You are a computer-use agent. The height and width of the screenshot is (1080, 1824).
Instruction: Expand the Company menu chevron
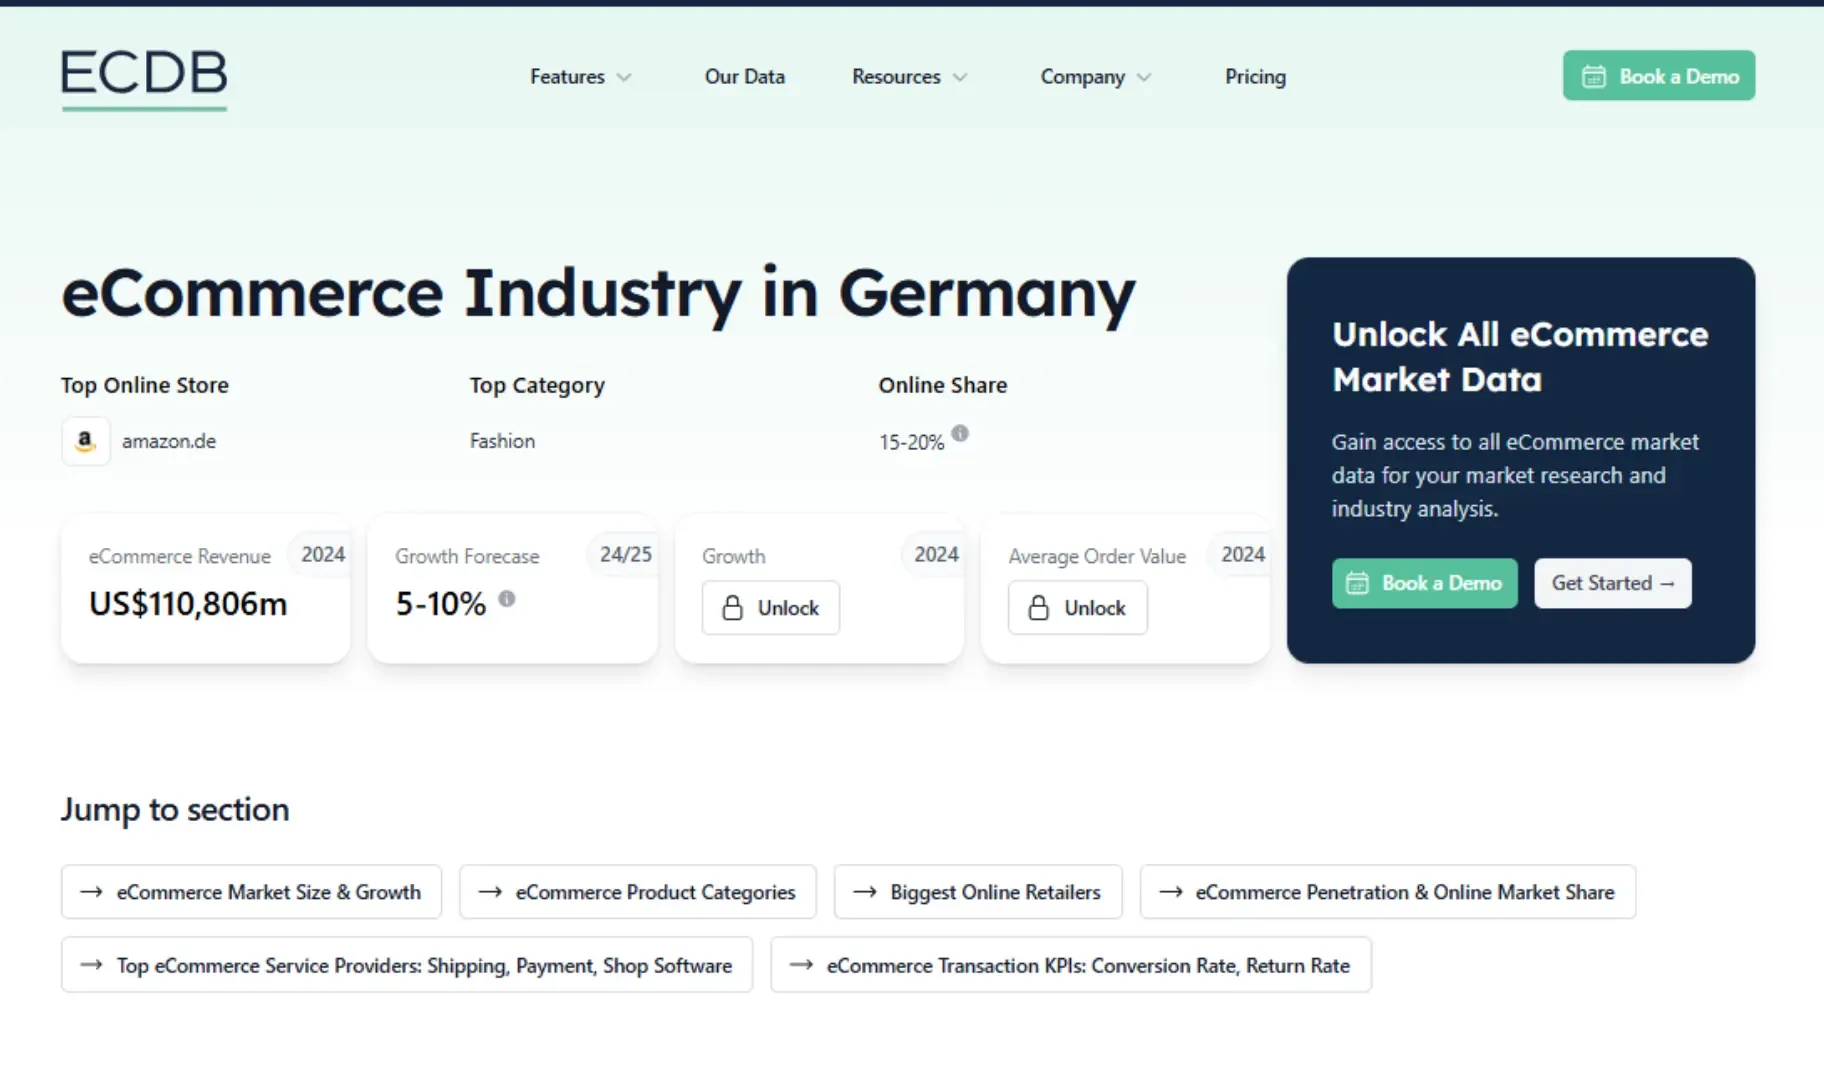[x=1144, y=77]
